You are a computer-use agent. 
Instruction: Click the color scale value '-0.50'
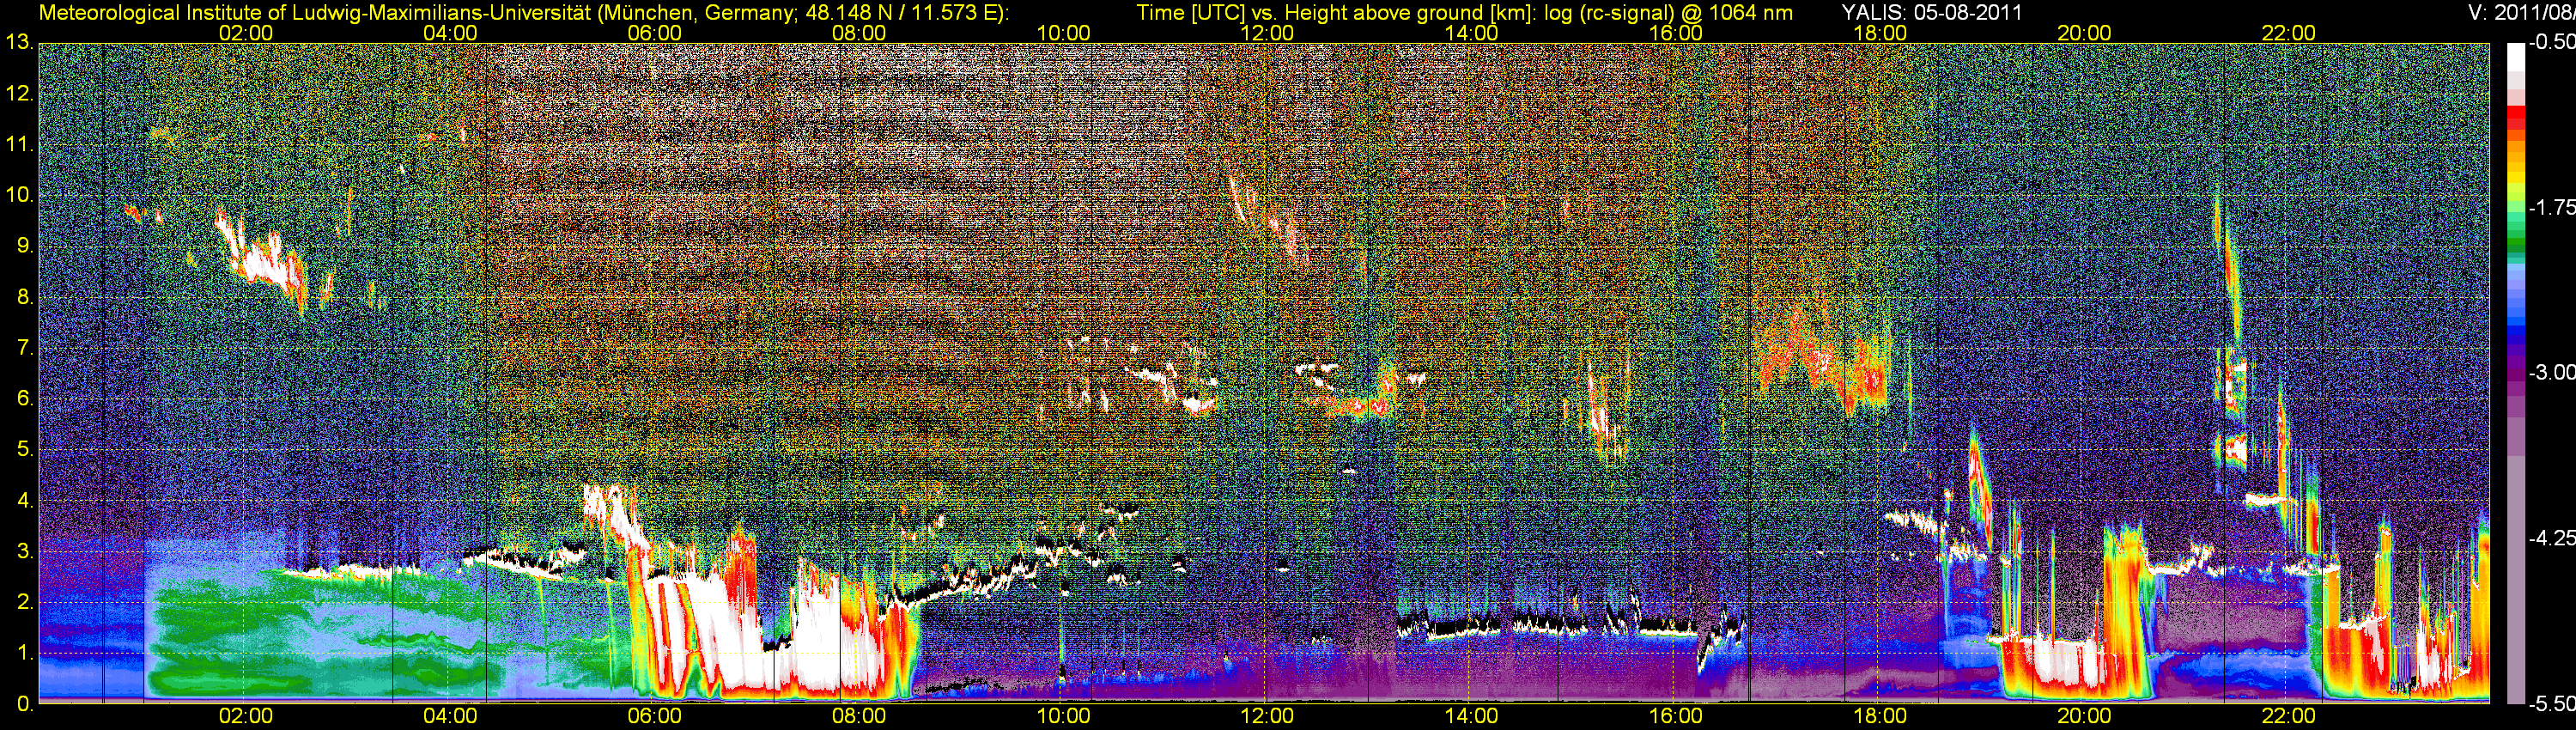[2551, 43]
